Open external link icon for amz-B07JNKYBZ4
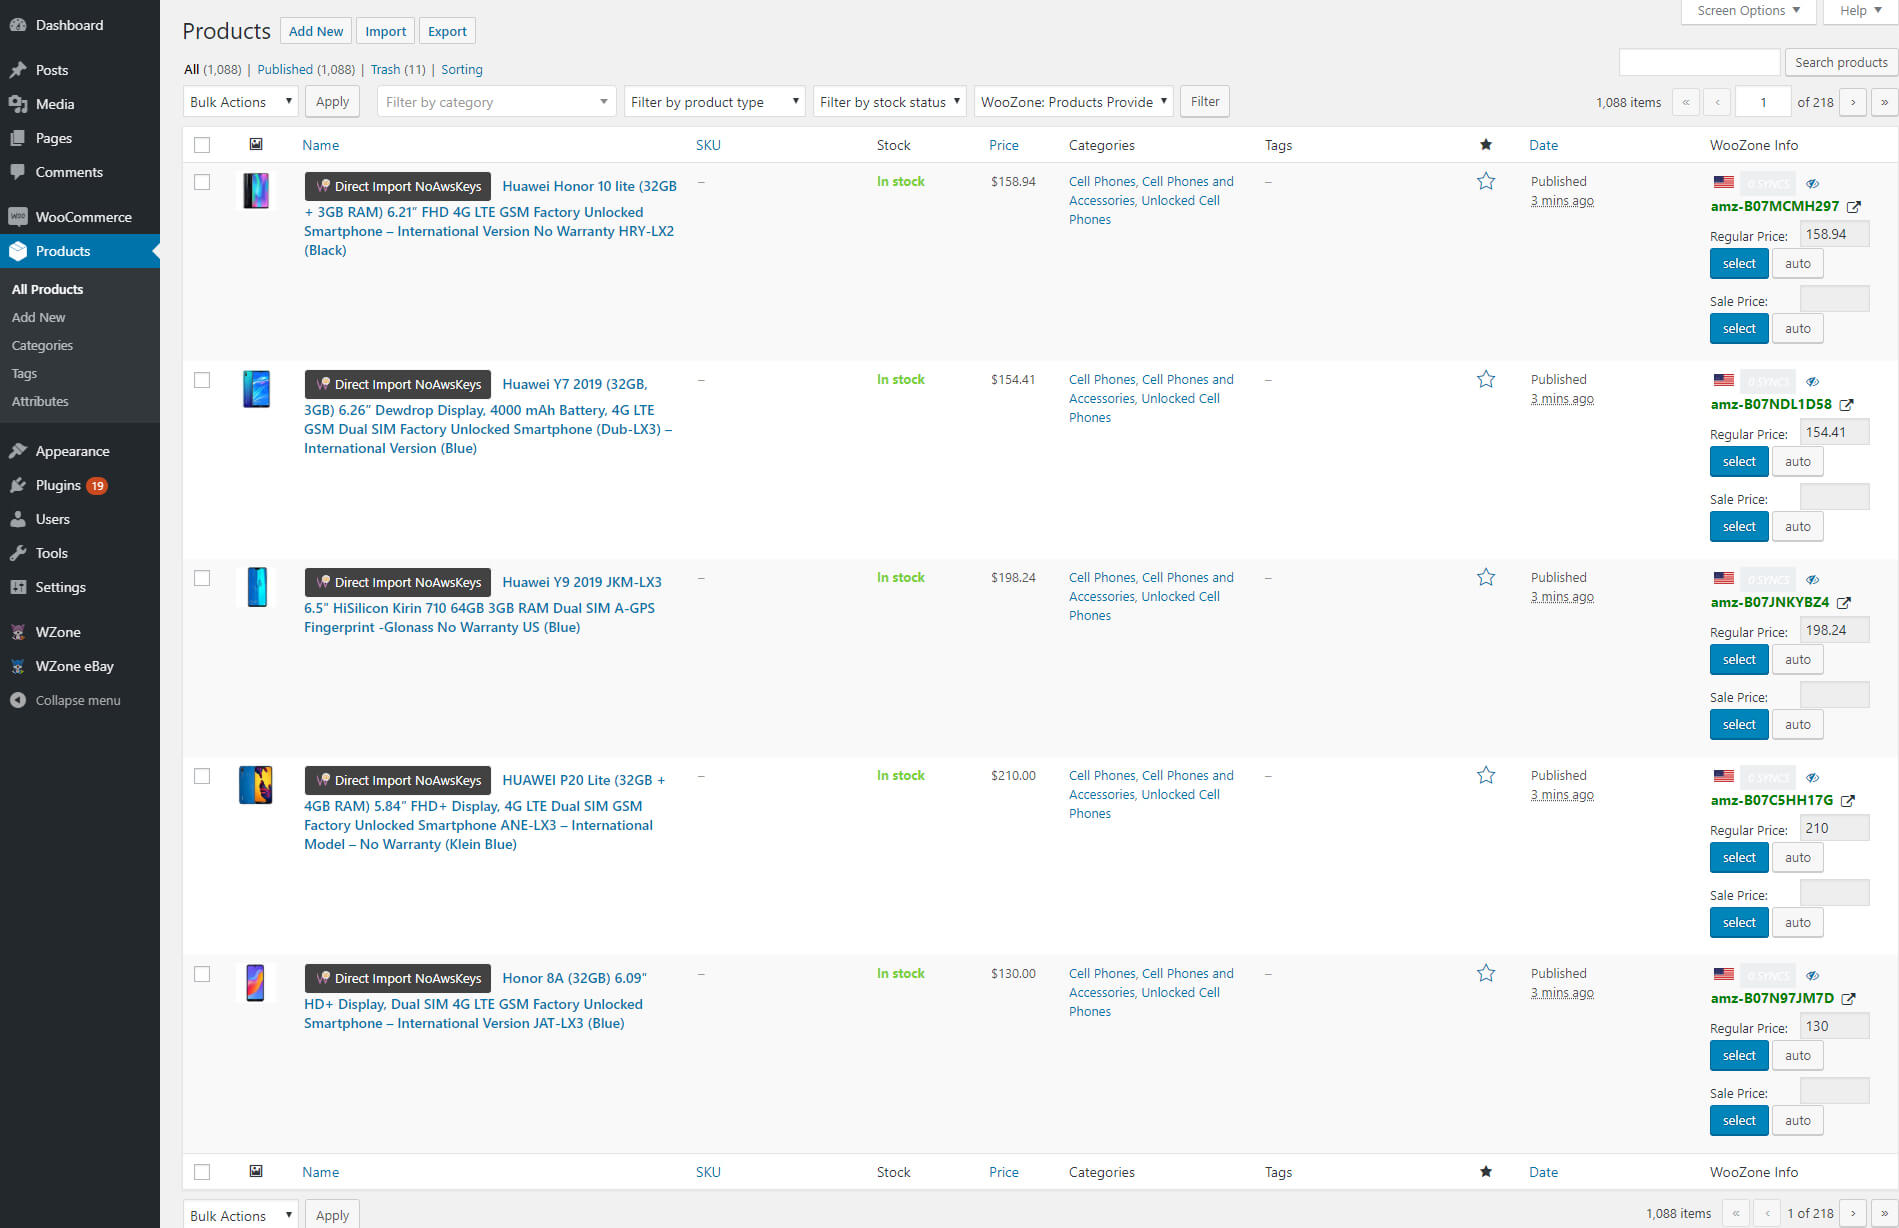Viewport: 1899px width, 1228px height. (1843, 603)
